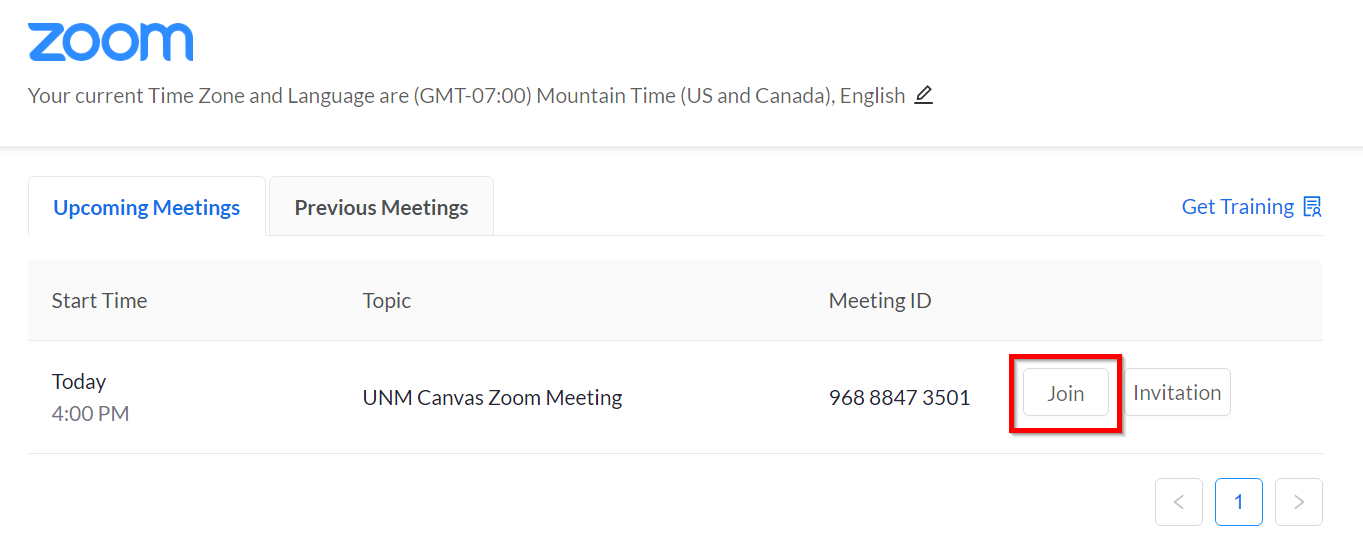Open the Get Training link
The image size is (1363, 548).
point(1237,207)
